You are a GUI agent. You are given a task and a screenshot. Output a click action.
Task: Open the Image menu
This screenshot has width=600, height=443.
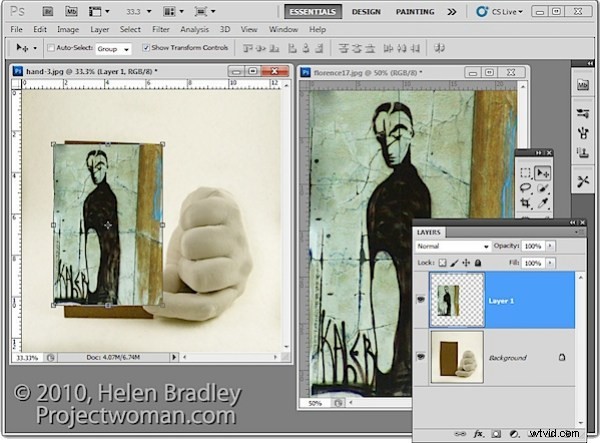pyautogui.click(x=68, y=29)
